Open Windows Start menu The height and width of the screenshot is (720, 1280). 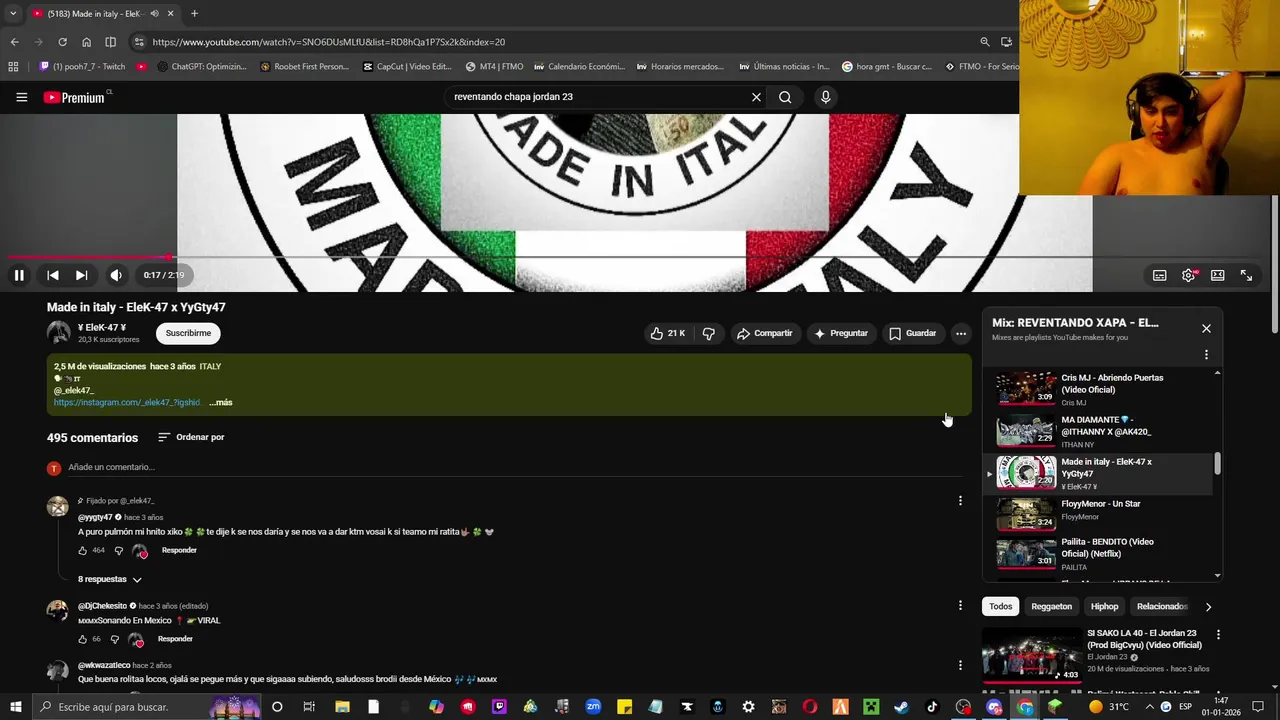tap(14, 707)
